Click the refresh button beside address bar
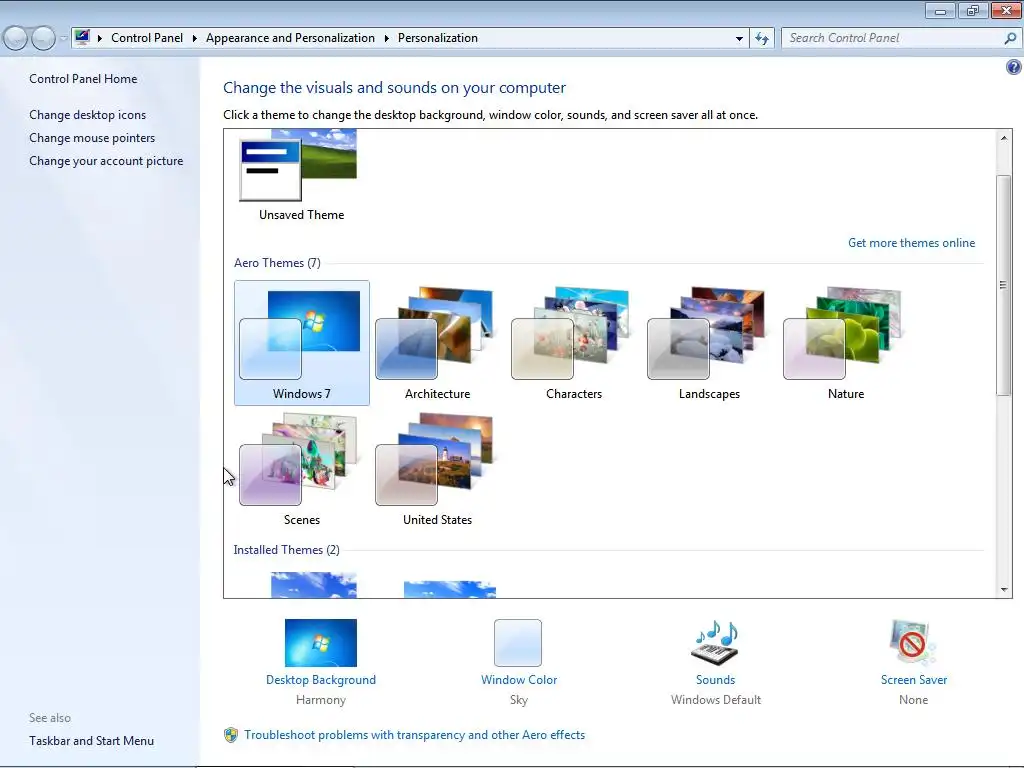This screenshot has height=768, width=1024. [762, 39]
